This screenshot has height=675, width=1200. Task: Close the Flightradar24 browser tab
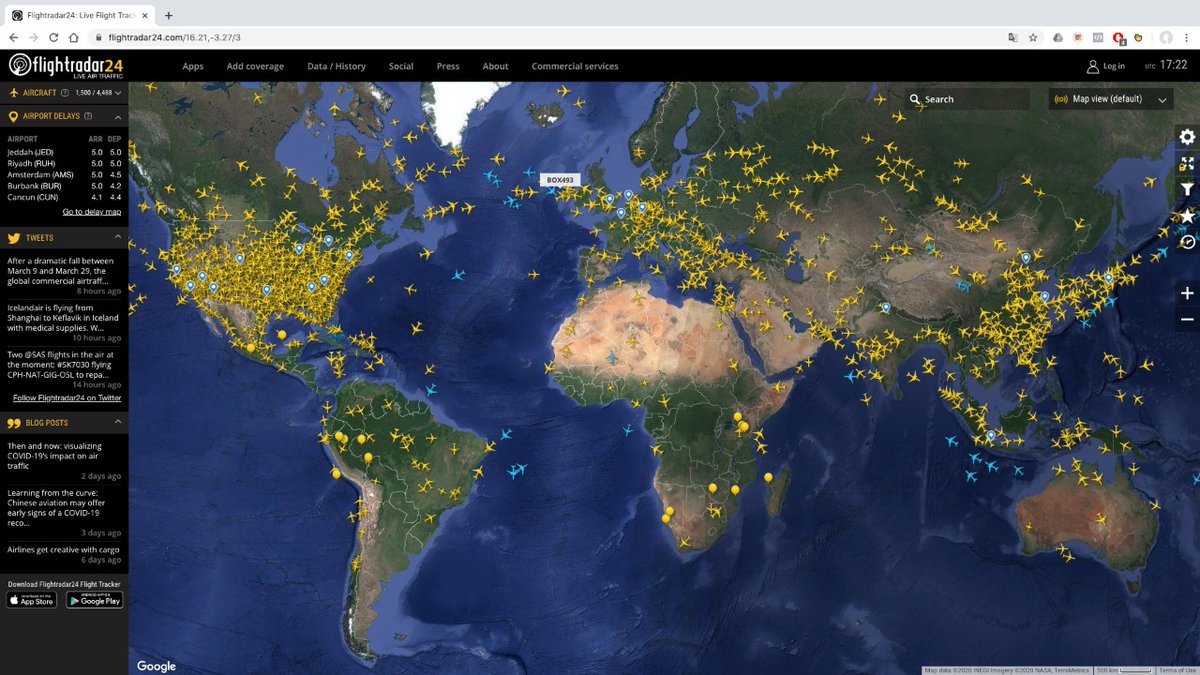(x=144, y=15)
